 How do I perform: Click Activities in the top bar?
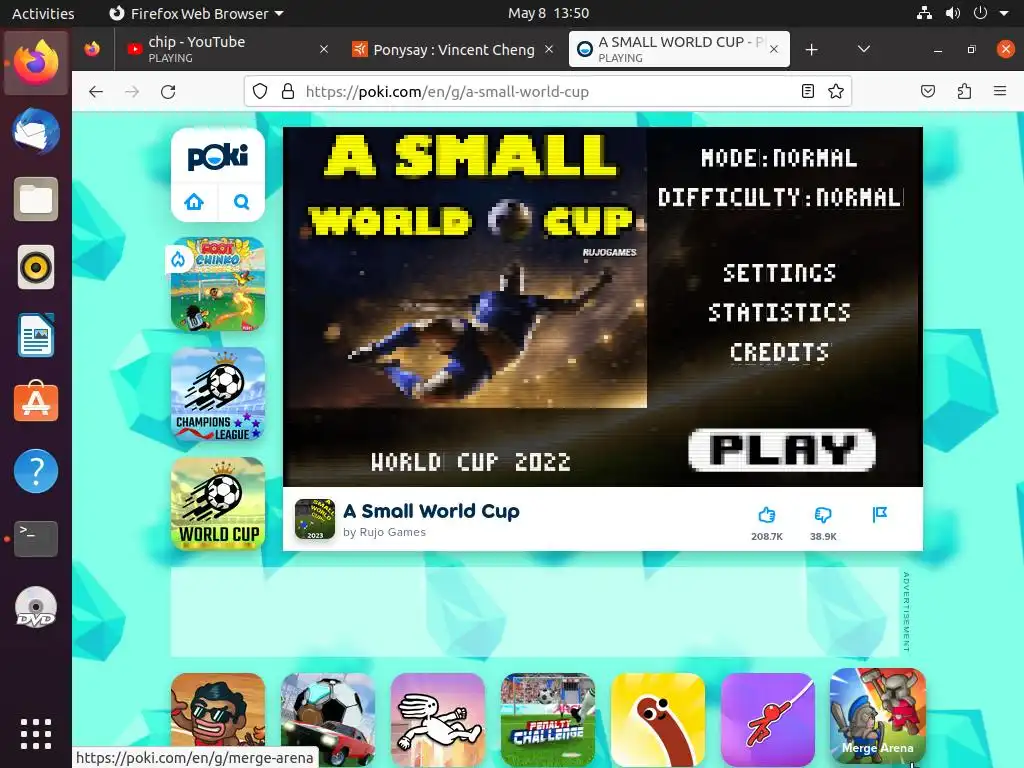(43, 13)
